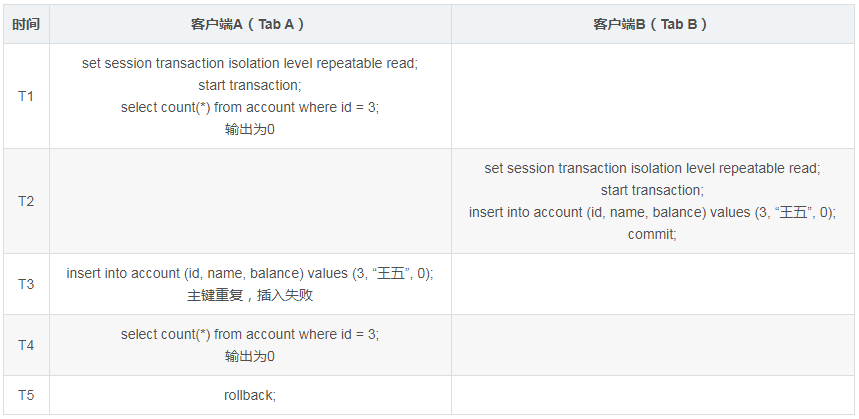Click the T5 time cell
This screenshot has height=419, width=859.
click(x=26, y=395)
